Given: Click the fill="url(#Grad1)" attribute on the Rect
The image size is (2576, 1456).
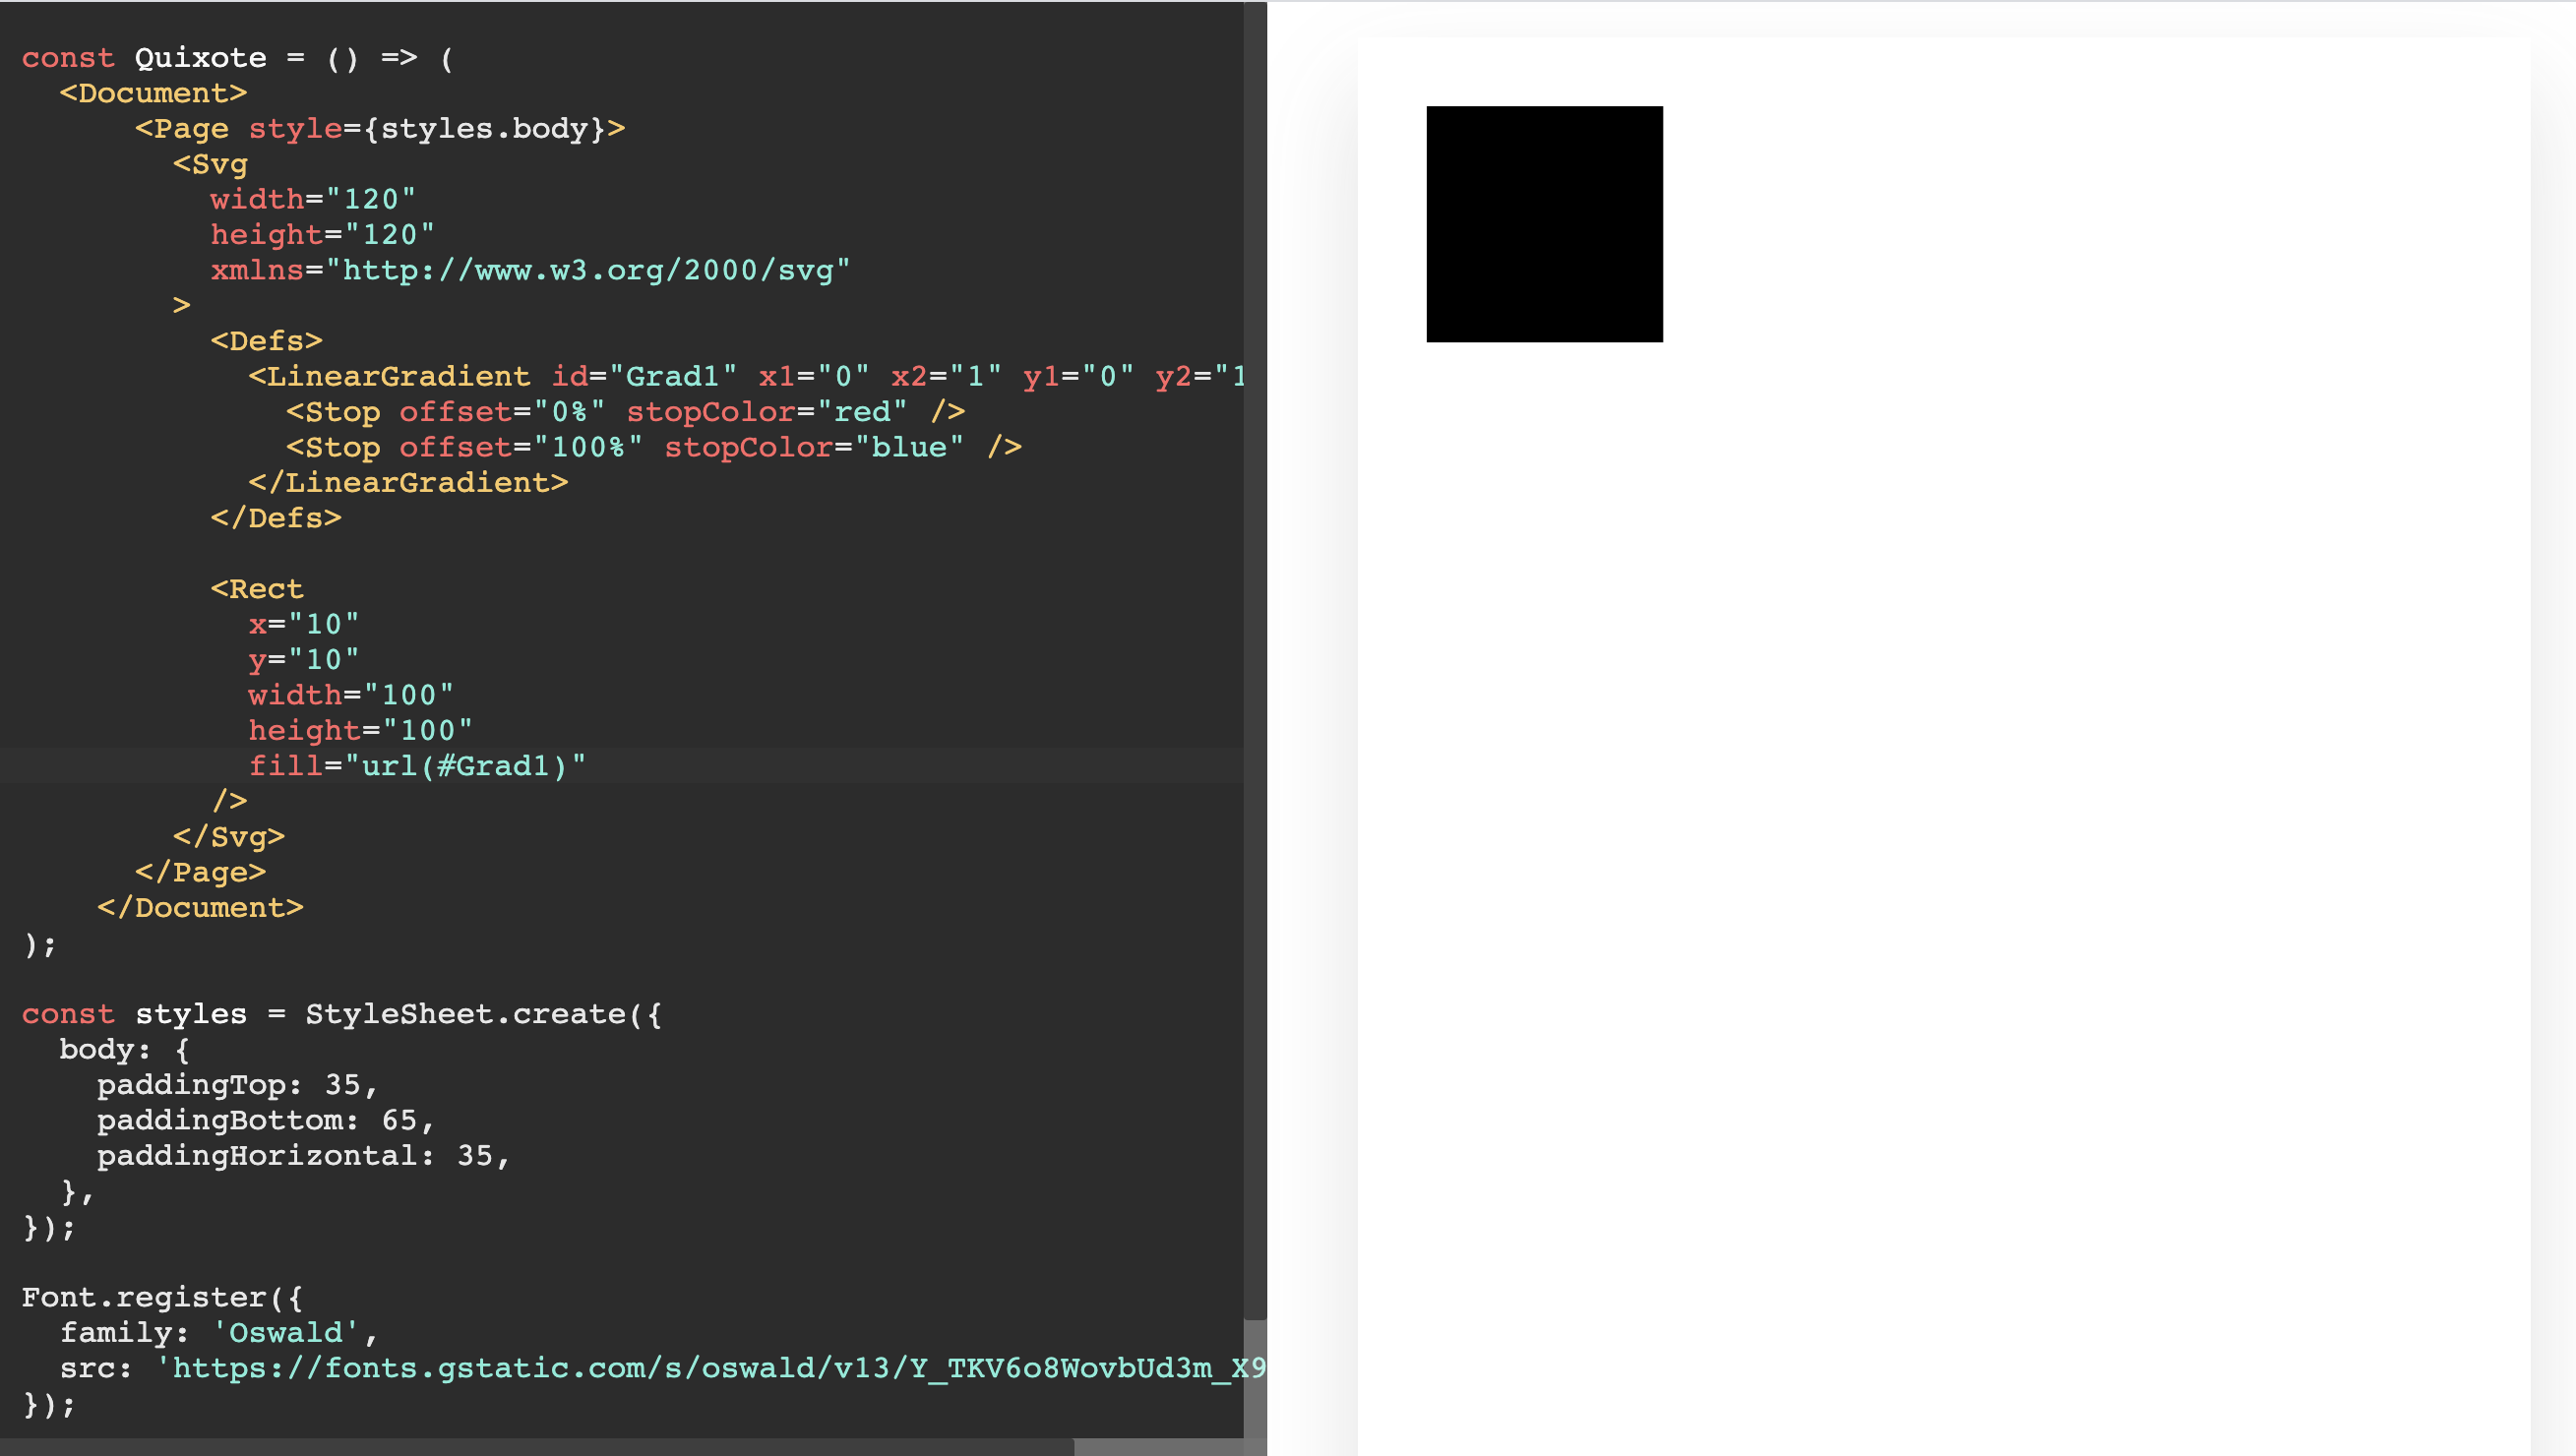Looking at the screenshot, I should pyautogui.click(x=420, y=765).
